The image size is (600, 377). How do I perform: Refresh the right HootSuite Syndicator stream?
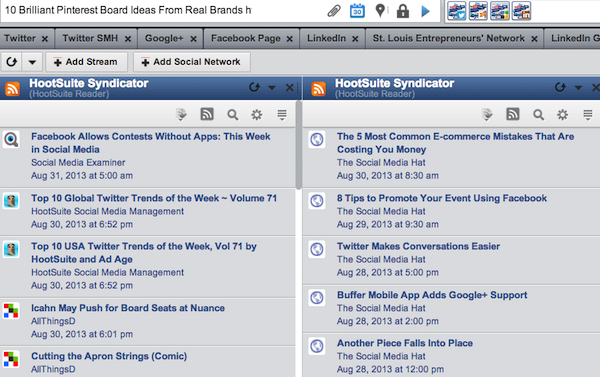[560, 88]
